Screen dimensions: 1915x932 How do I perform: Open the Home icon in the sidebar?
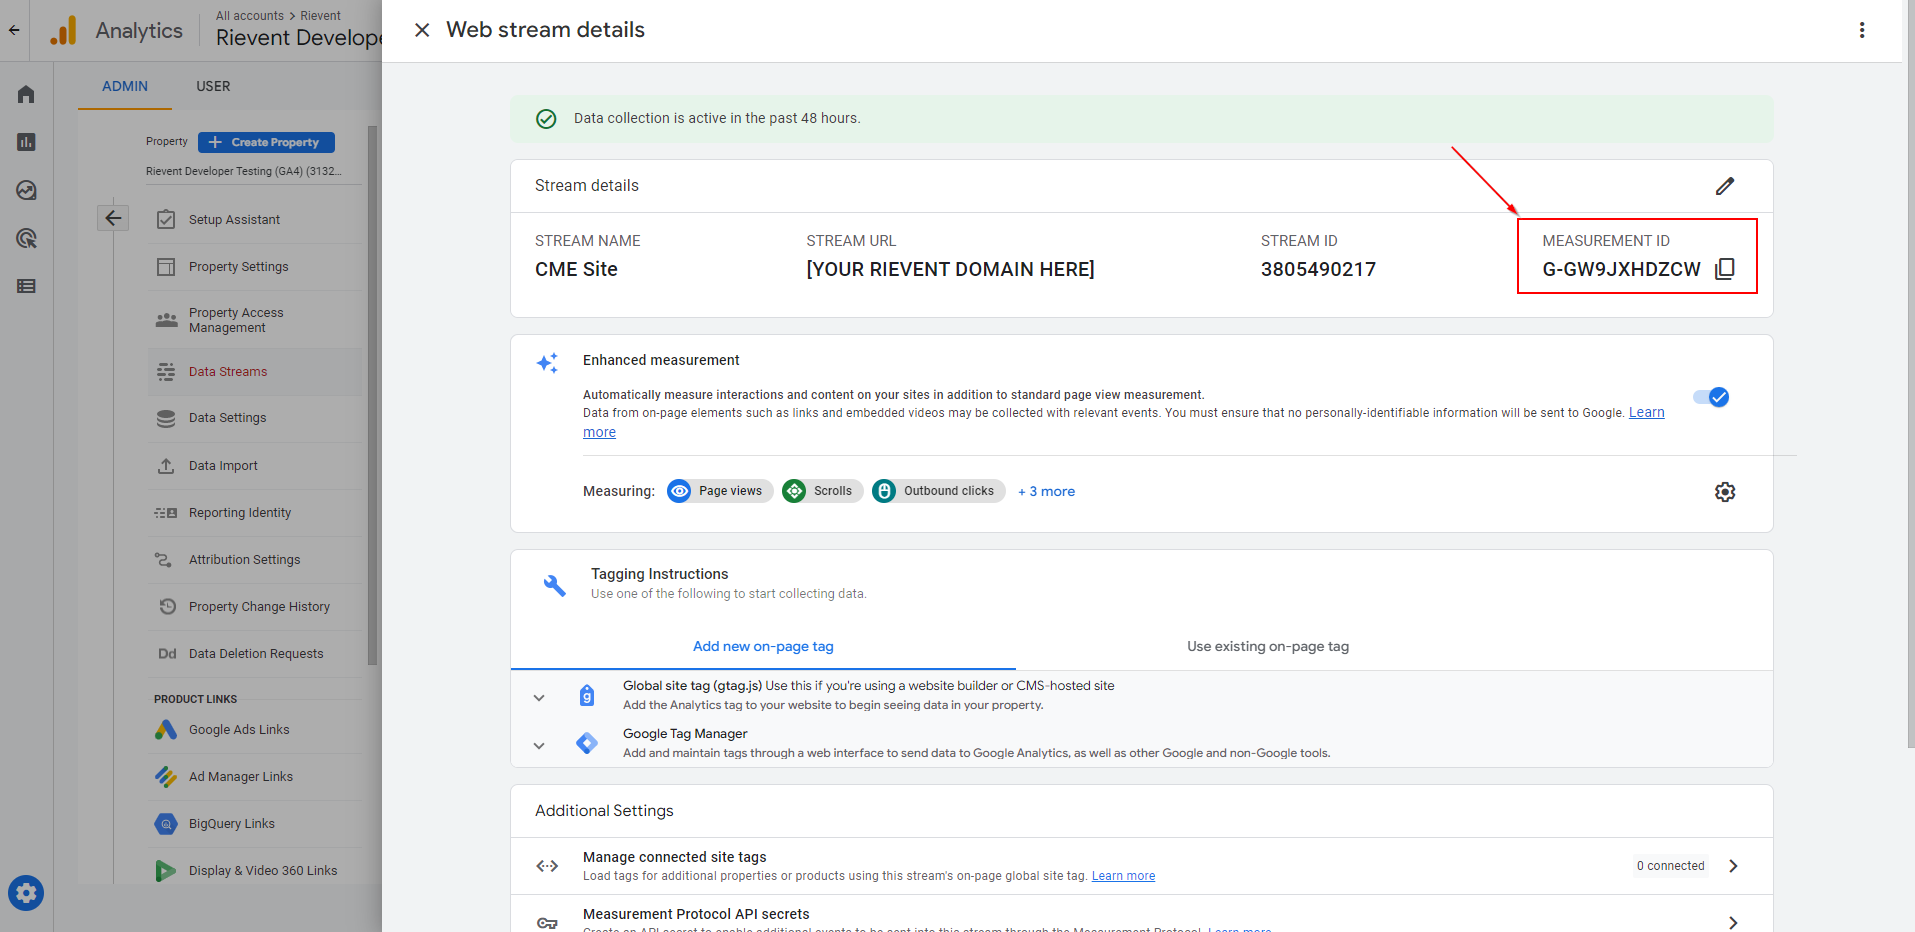pos(26,94)
